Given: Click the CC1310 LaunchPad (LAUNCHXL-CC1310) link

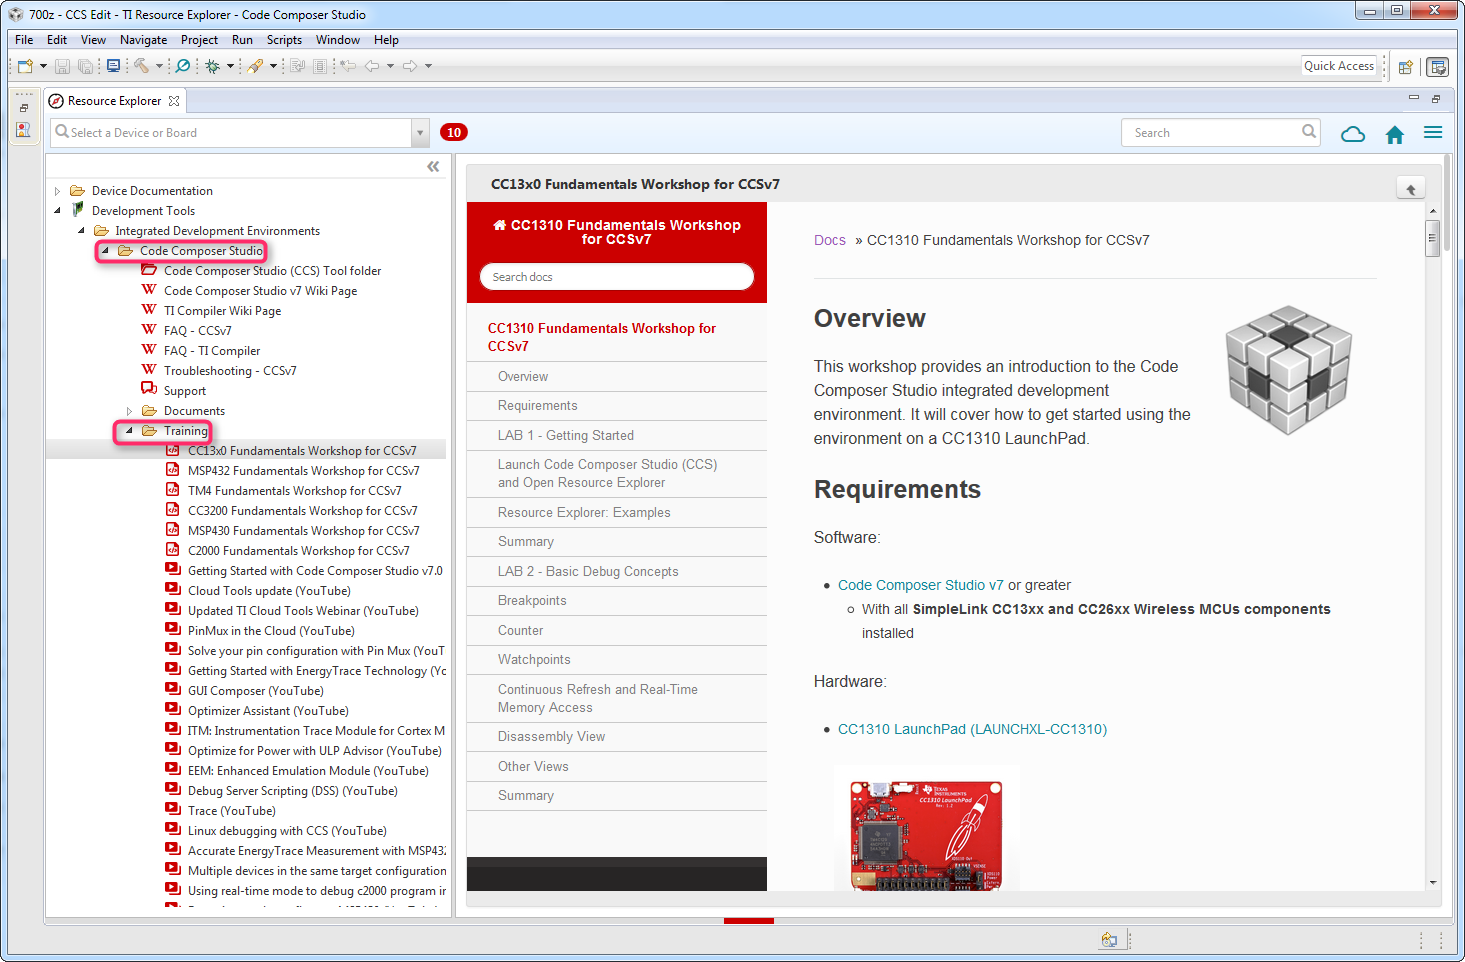Looking at the screenshot, I should click(972, 729).
